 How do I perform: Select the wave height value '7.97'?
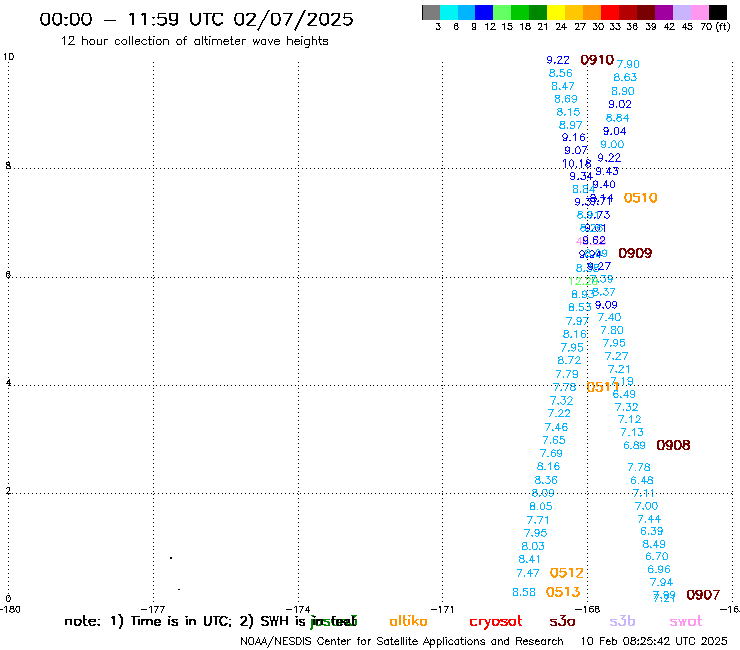click(577, 321)
